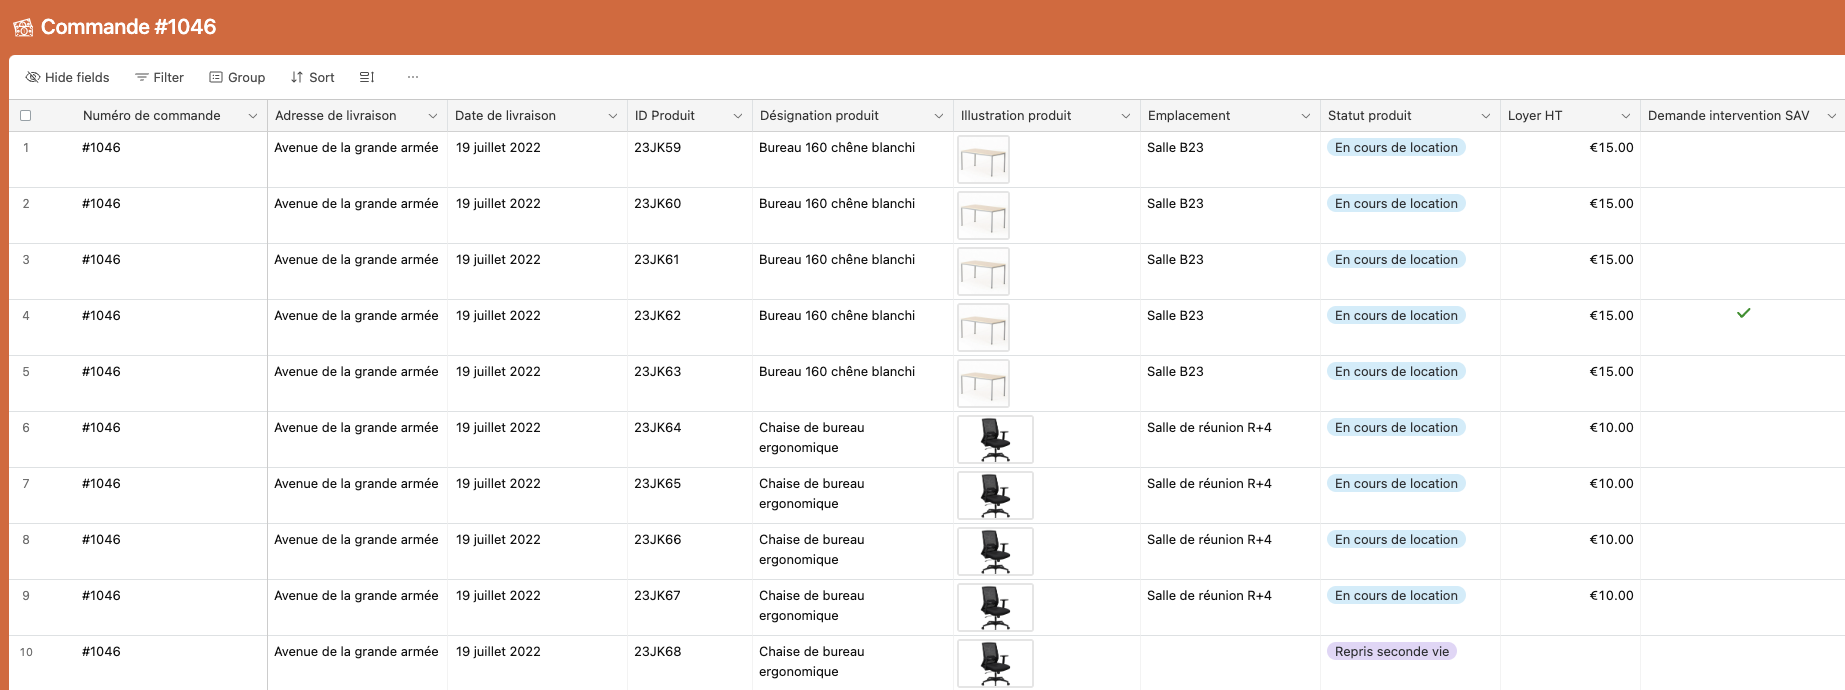Click the En cours de location tag in row 2
The height and width of the screenshot is (690, 1845).
pos(1396,204)
